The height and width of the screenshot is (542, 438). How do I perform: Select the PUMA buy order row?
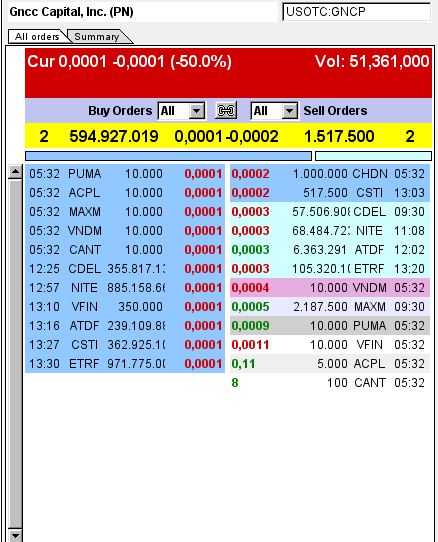tap(125, 174)
